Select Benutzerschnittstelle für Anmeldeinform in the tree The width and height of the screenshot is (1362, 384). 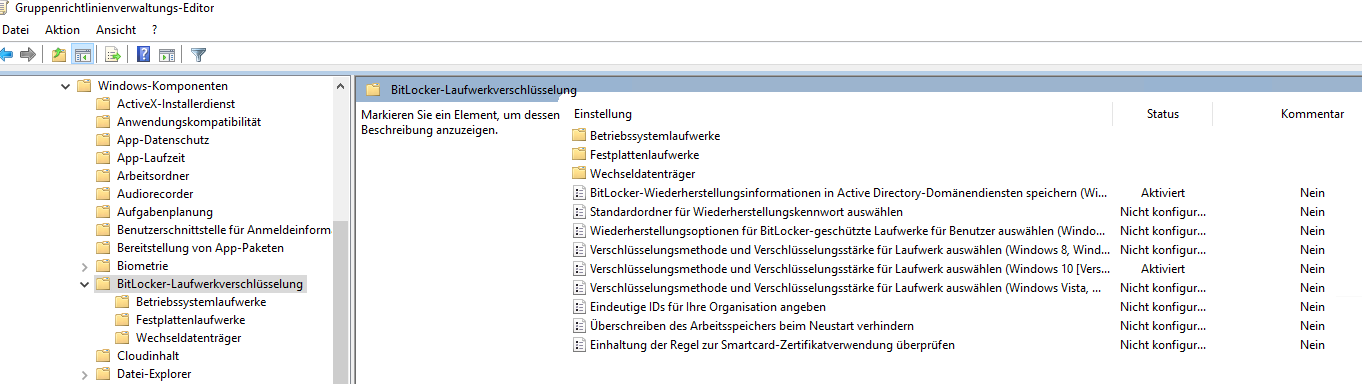click(223, 230)
